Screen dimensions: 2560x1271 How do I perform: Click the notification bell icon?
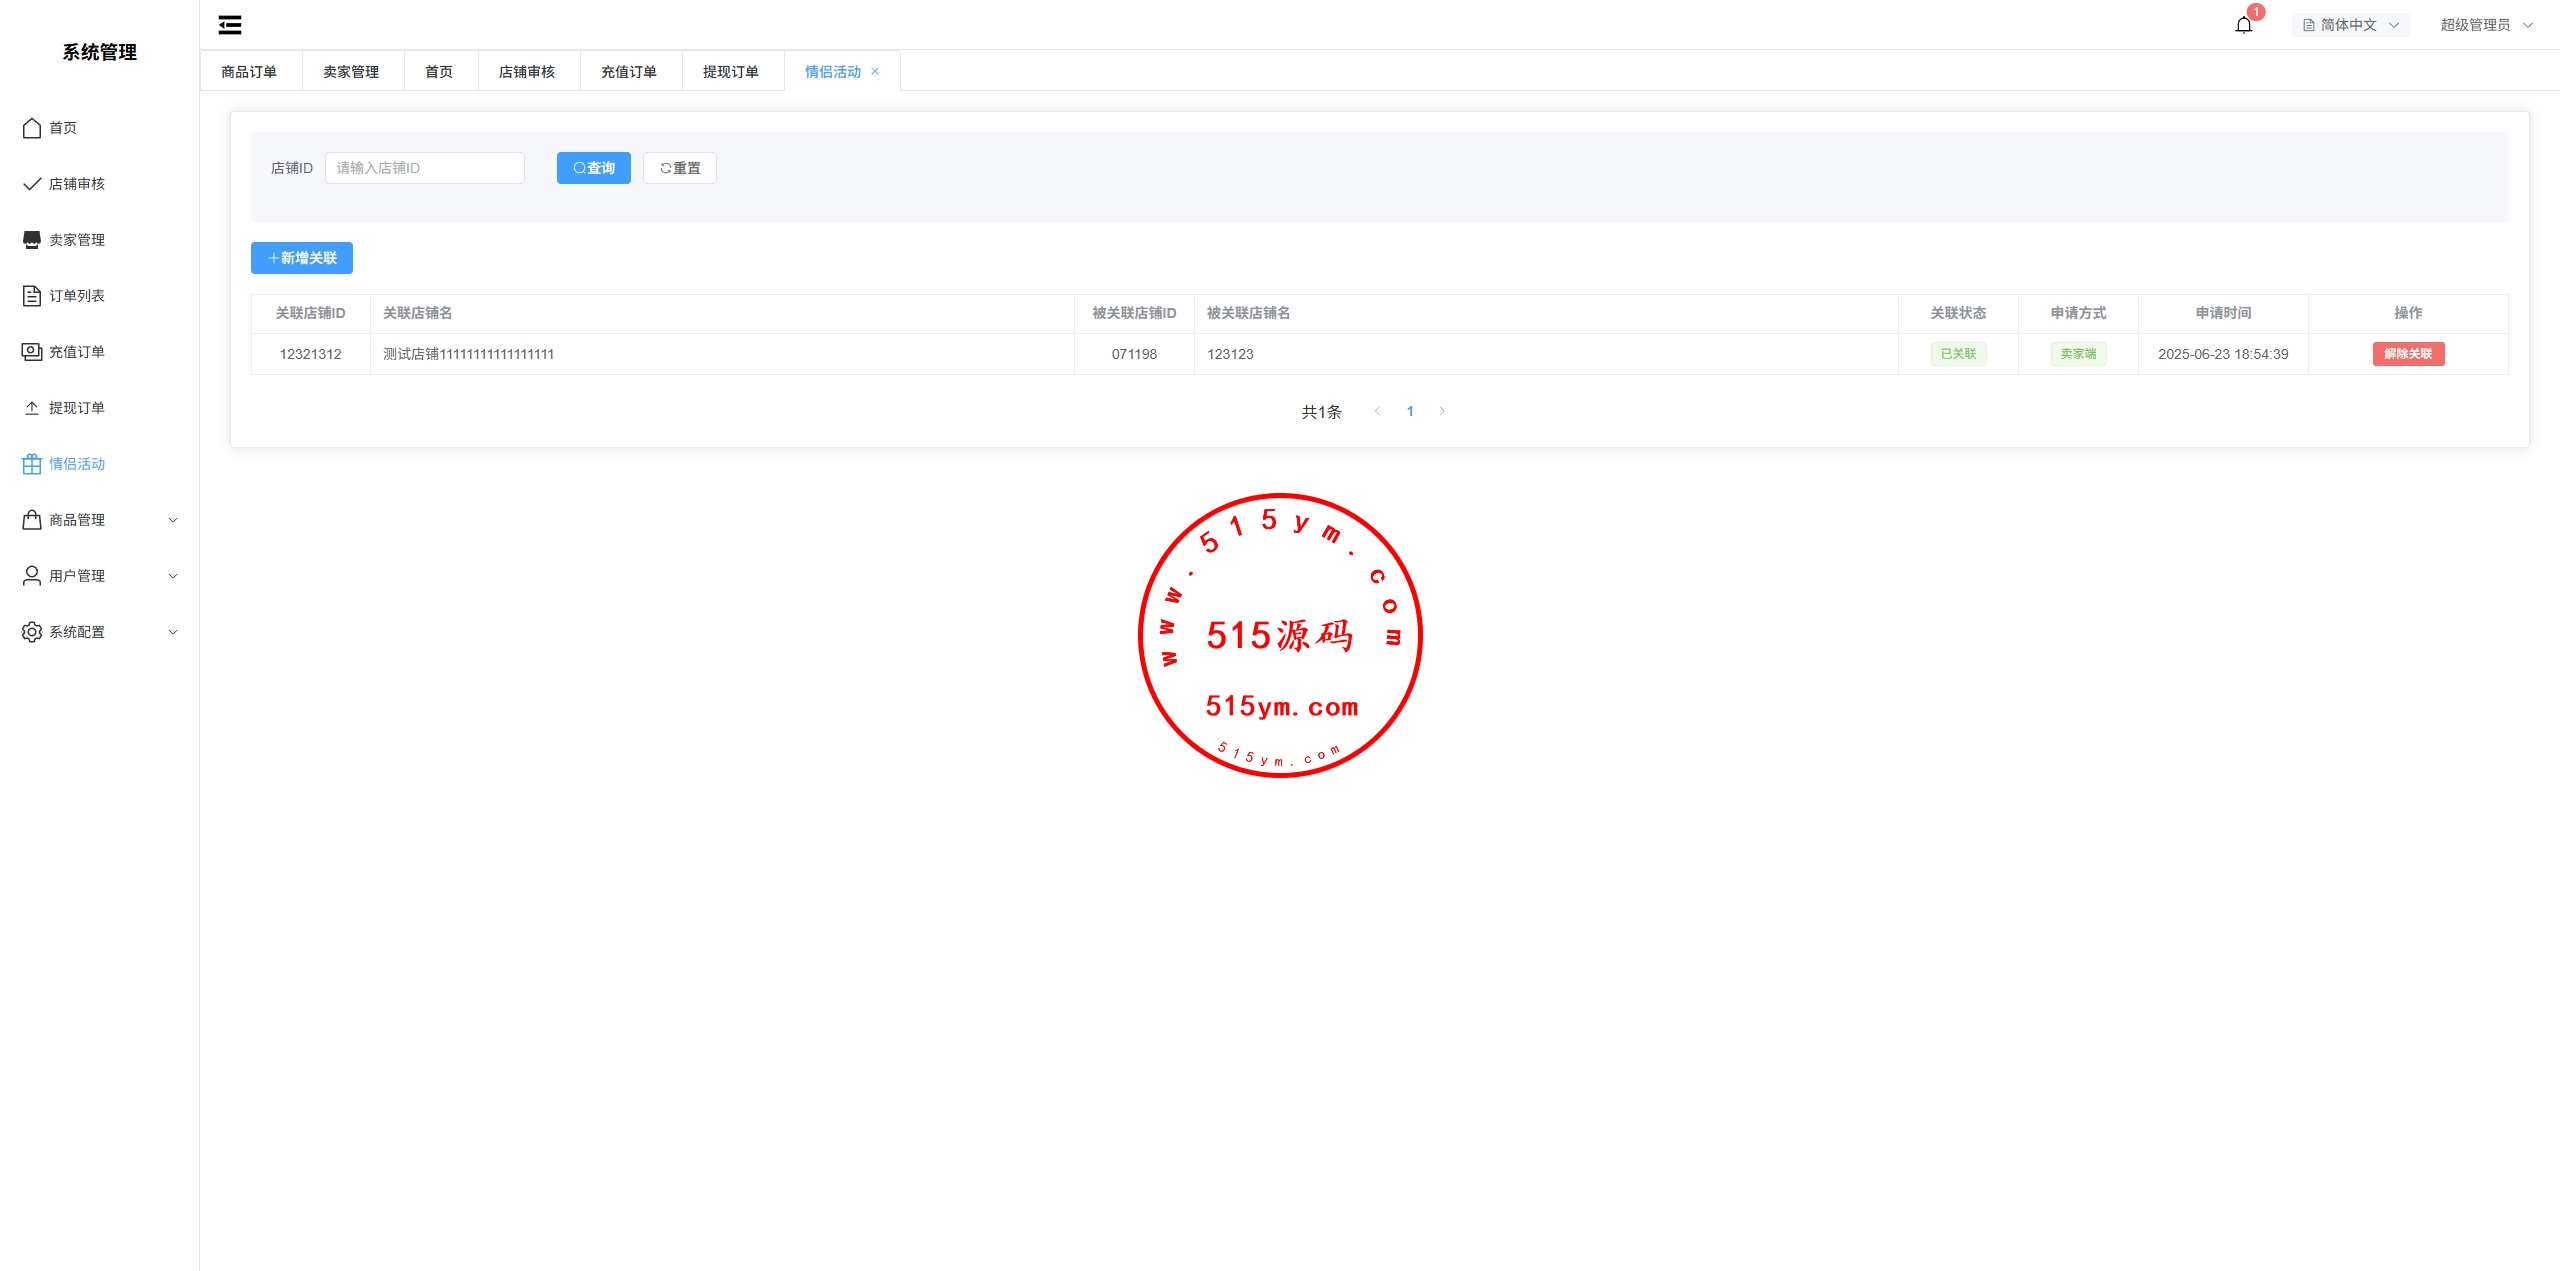coord(2243,25)
